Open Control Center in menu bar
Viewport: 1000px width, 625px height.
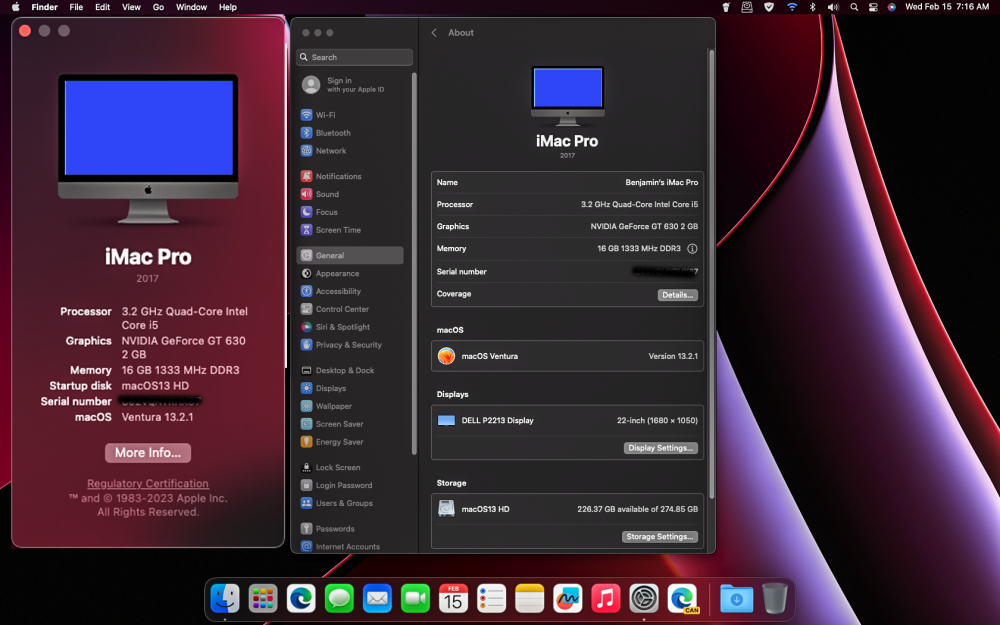[873, 7]
